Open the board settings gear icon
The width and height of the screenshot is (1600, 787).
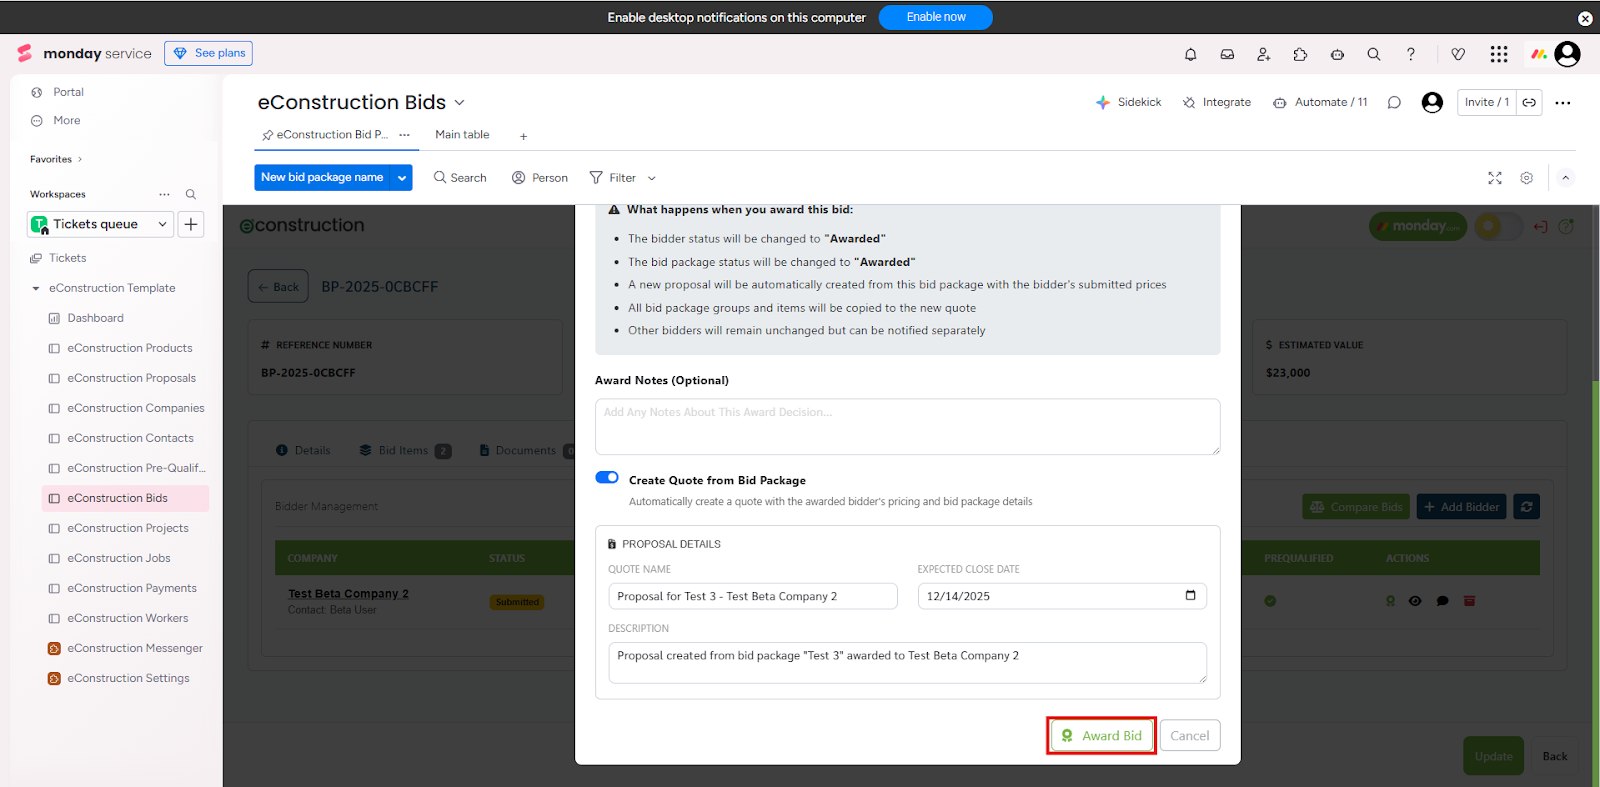[x=1527, y=178]
